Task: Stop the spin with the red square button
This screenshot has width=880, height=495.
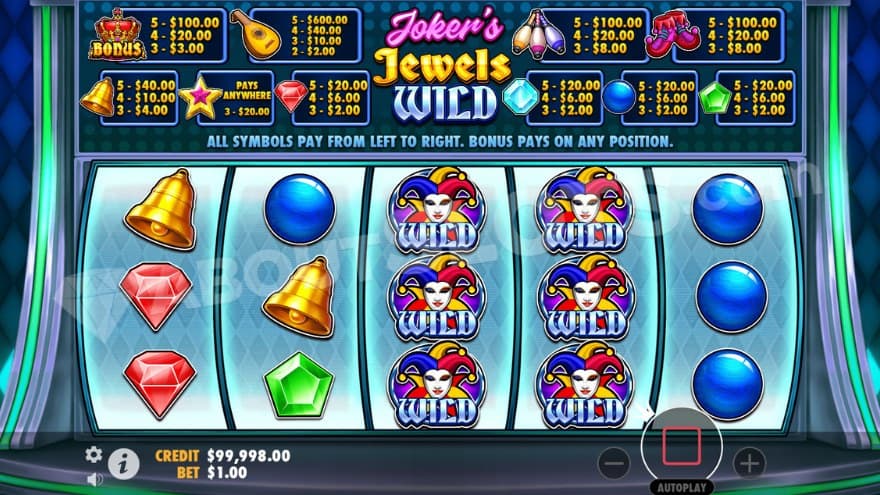Action: [x=681, y=446]
